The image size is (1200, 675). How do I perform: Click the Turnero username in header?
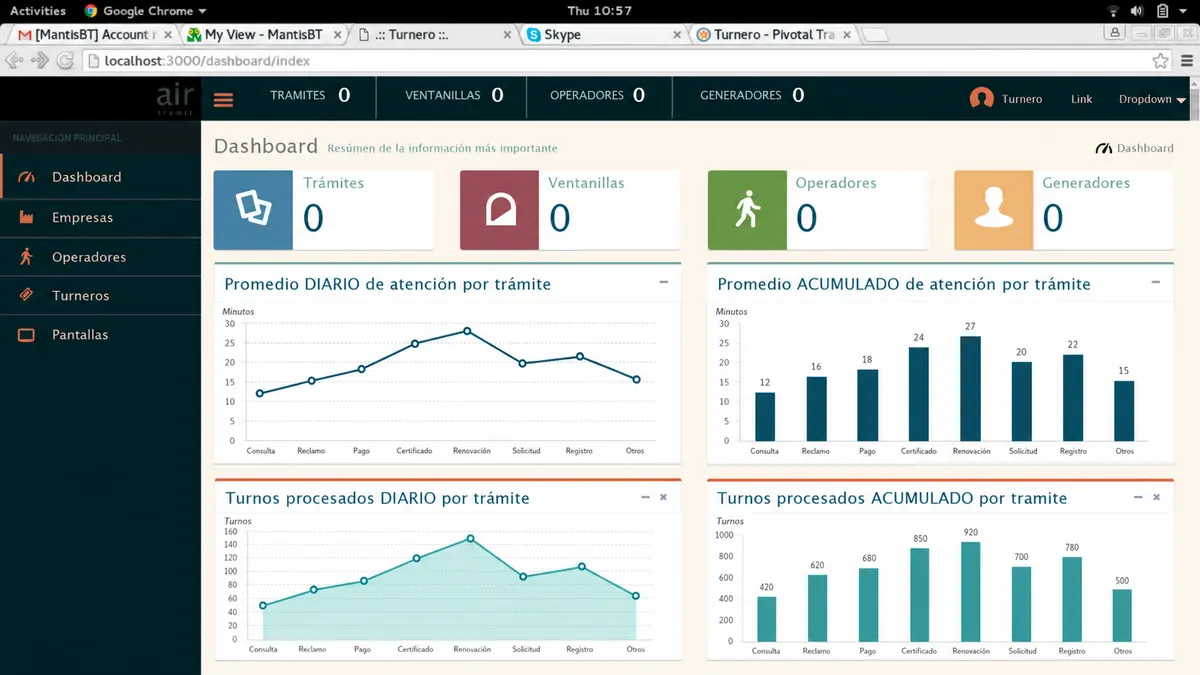pos(1022,99)
